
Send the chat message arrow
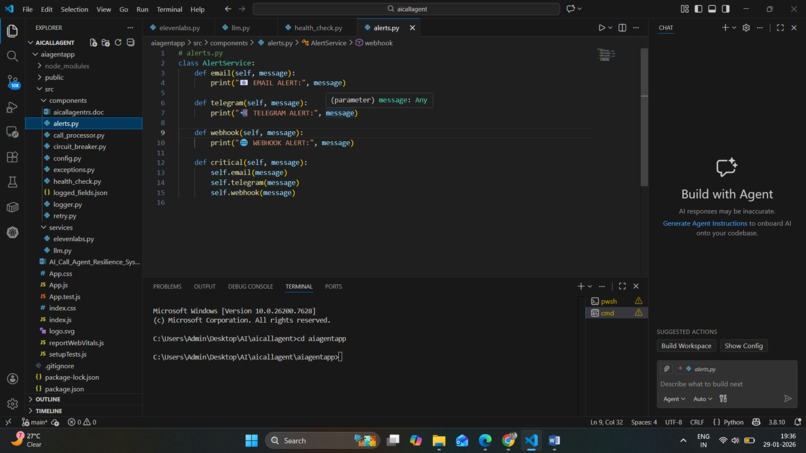pos(787,398)
